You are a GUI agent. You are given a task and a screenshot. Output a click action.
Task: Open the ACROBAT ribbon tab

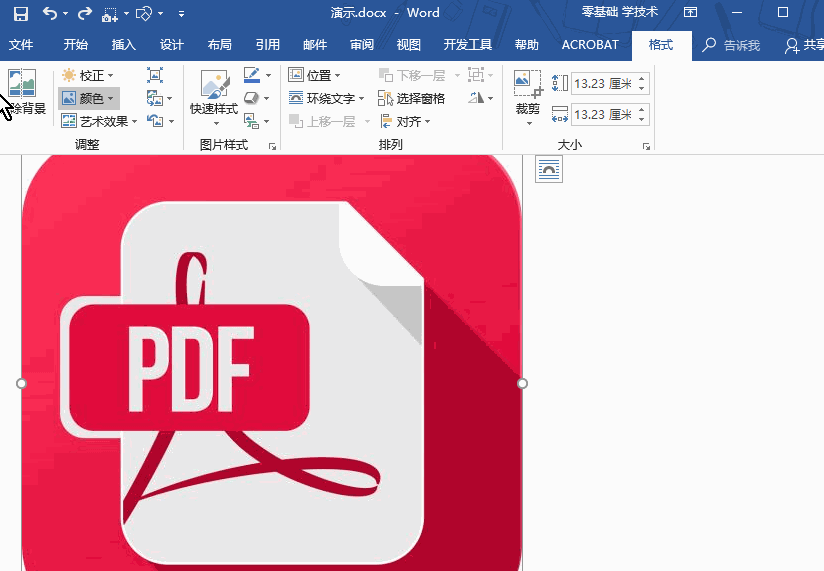590,45
